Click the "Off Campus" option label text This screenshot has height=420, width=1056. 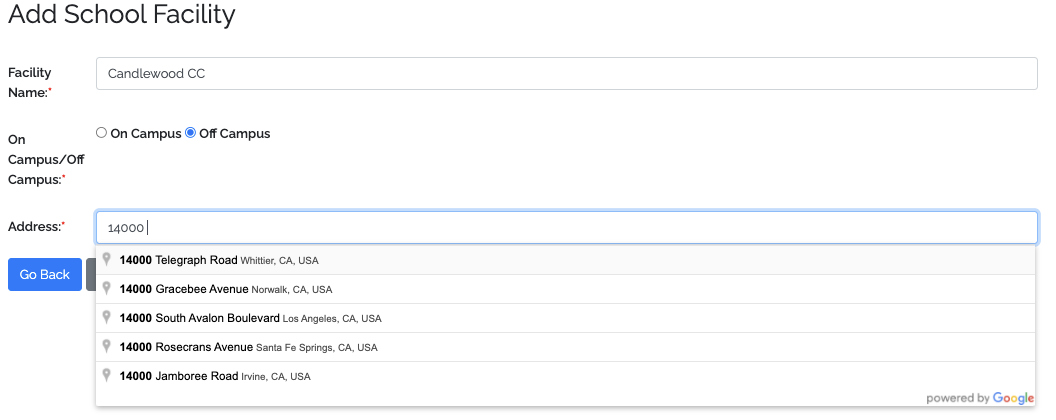pos(234,133)
